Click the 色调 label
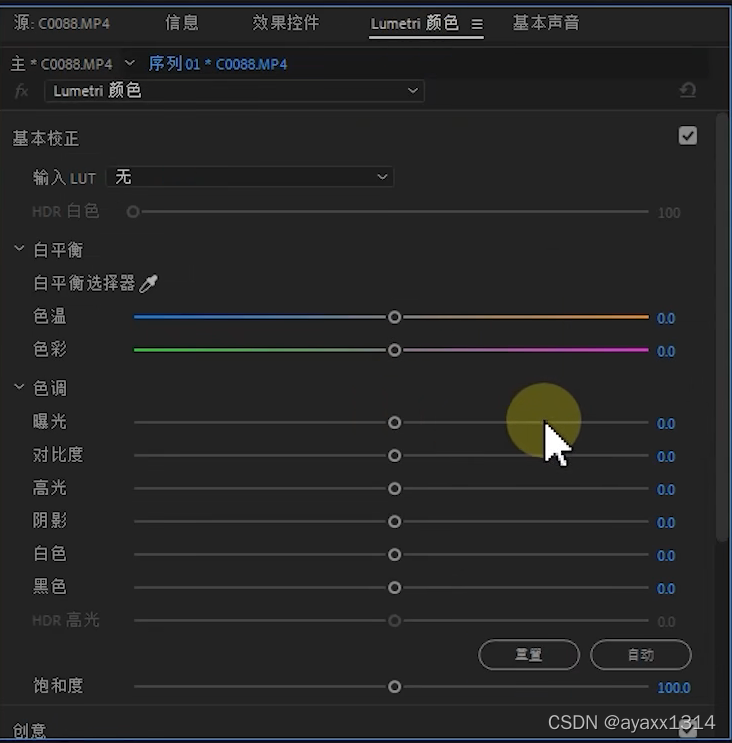This screenshot has height=743, width=732. tap(50, 388)
